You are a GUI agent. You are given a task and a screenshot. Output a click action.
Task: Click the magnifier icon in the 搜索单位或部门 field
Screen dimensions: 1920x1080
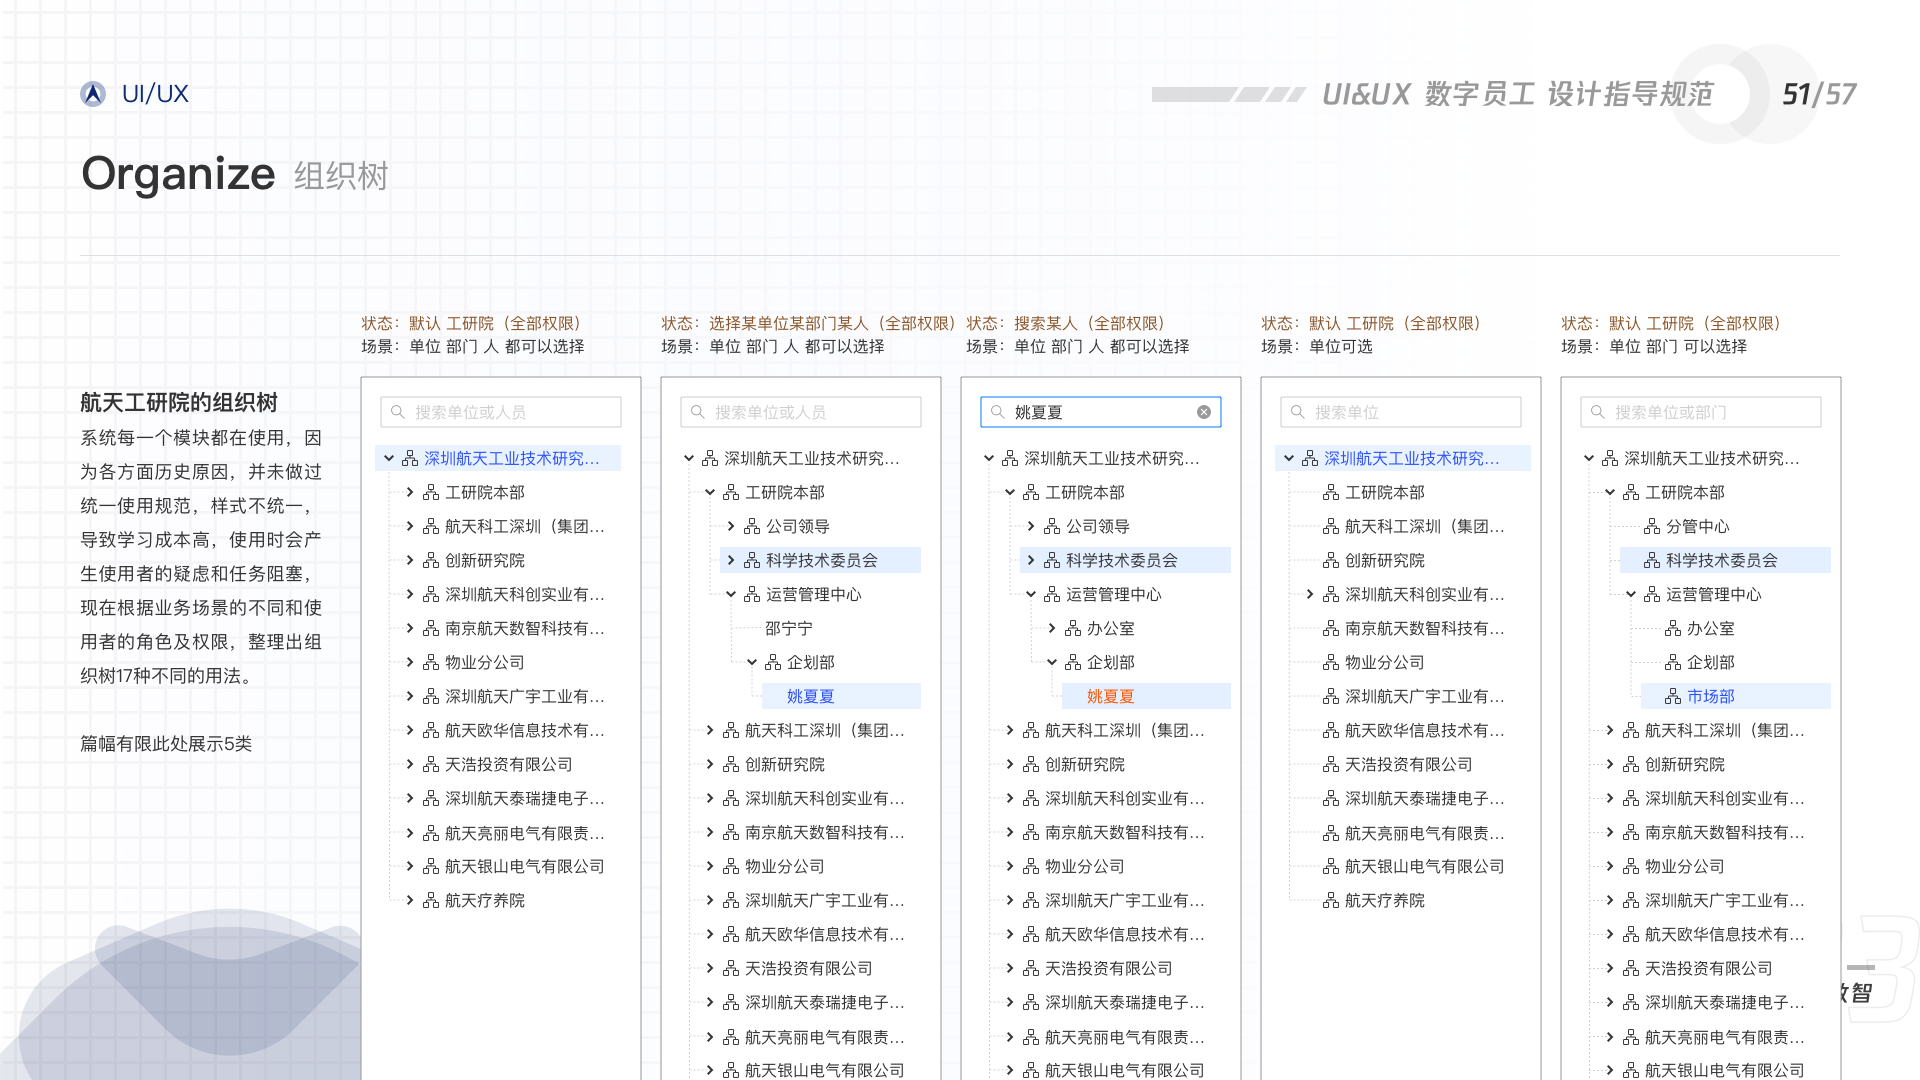point(1597,412)
